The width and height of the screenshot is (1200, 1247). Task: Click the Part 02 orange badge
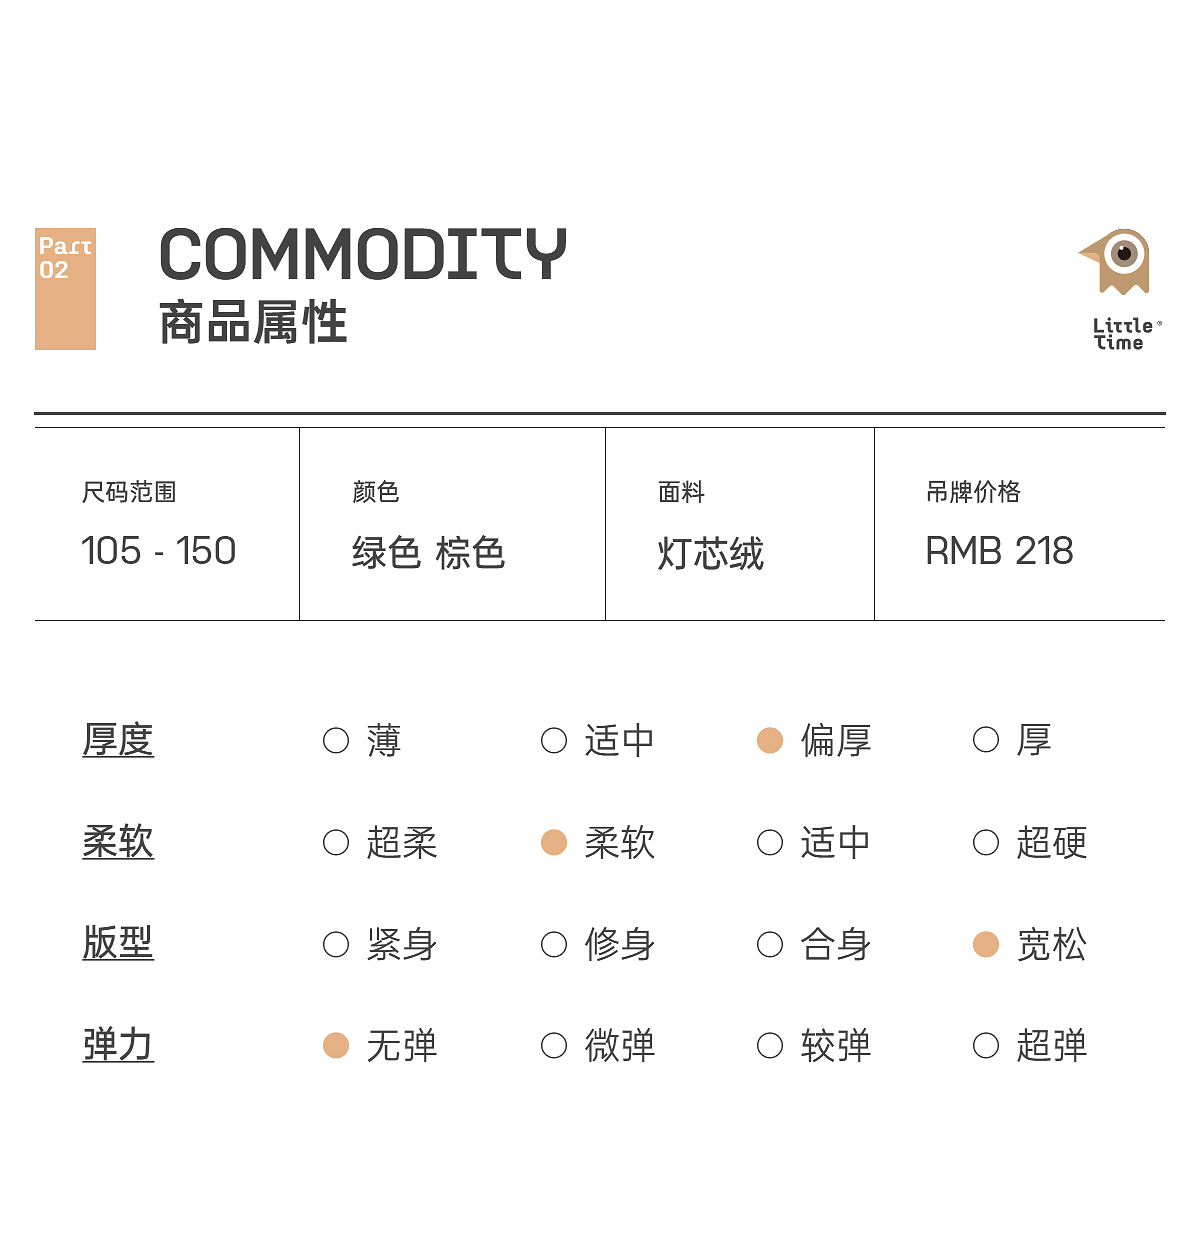coord(65,289)
